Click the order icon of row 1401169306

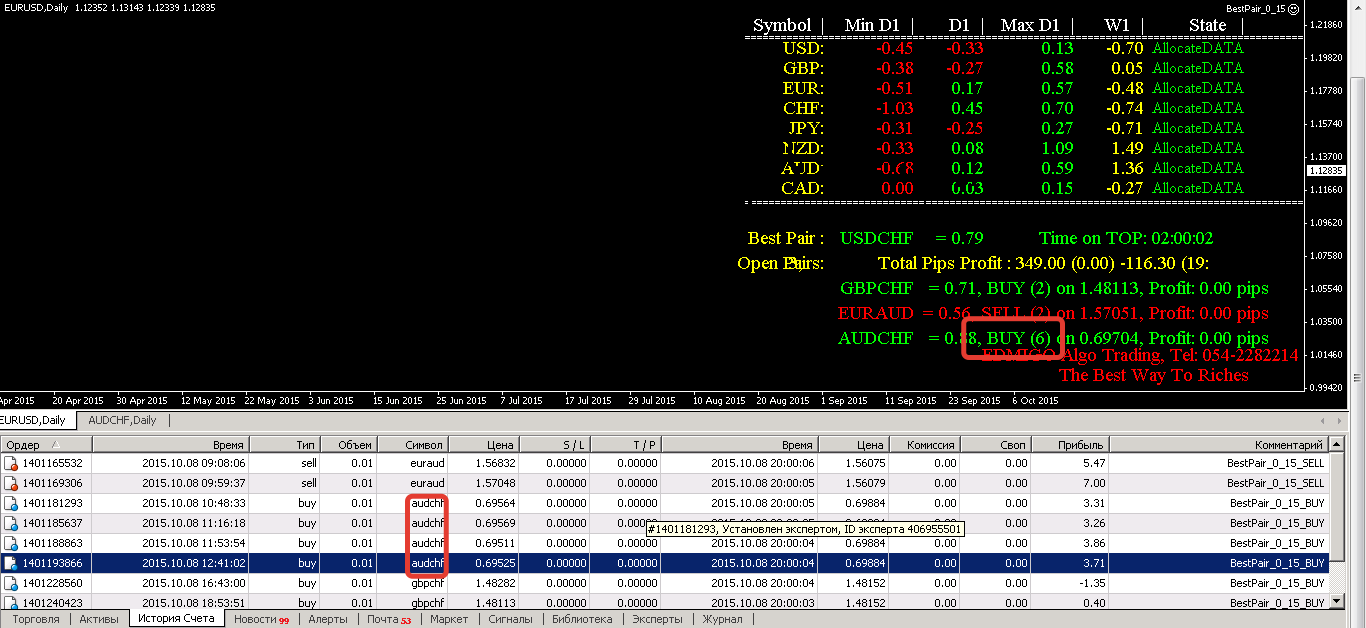point(11,483)
